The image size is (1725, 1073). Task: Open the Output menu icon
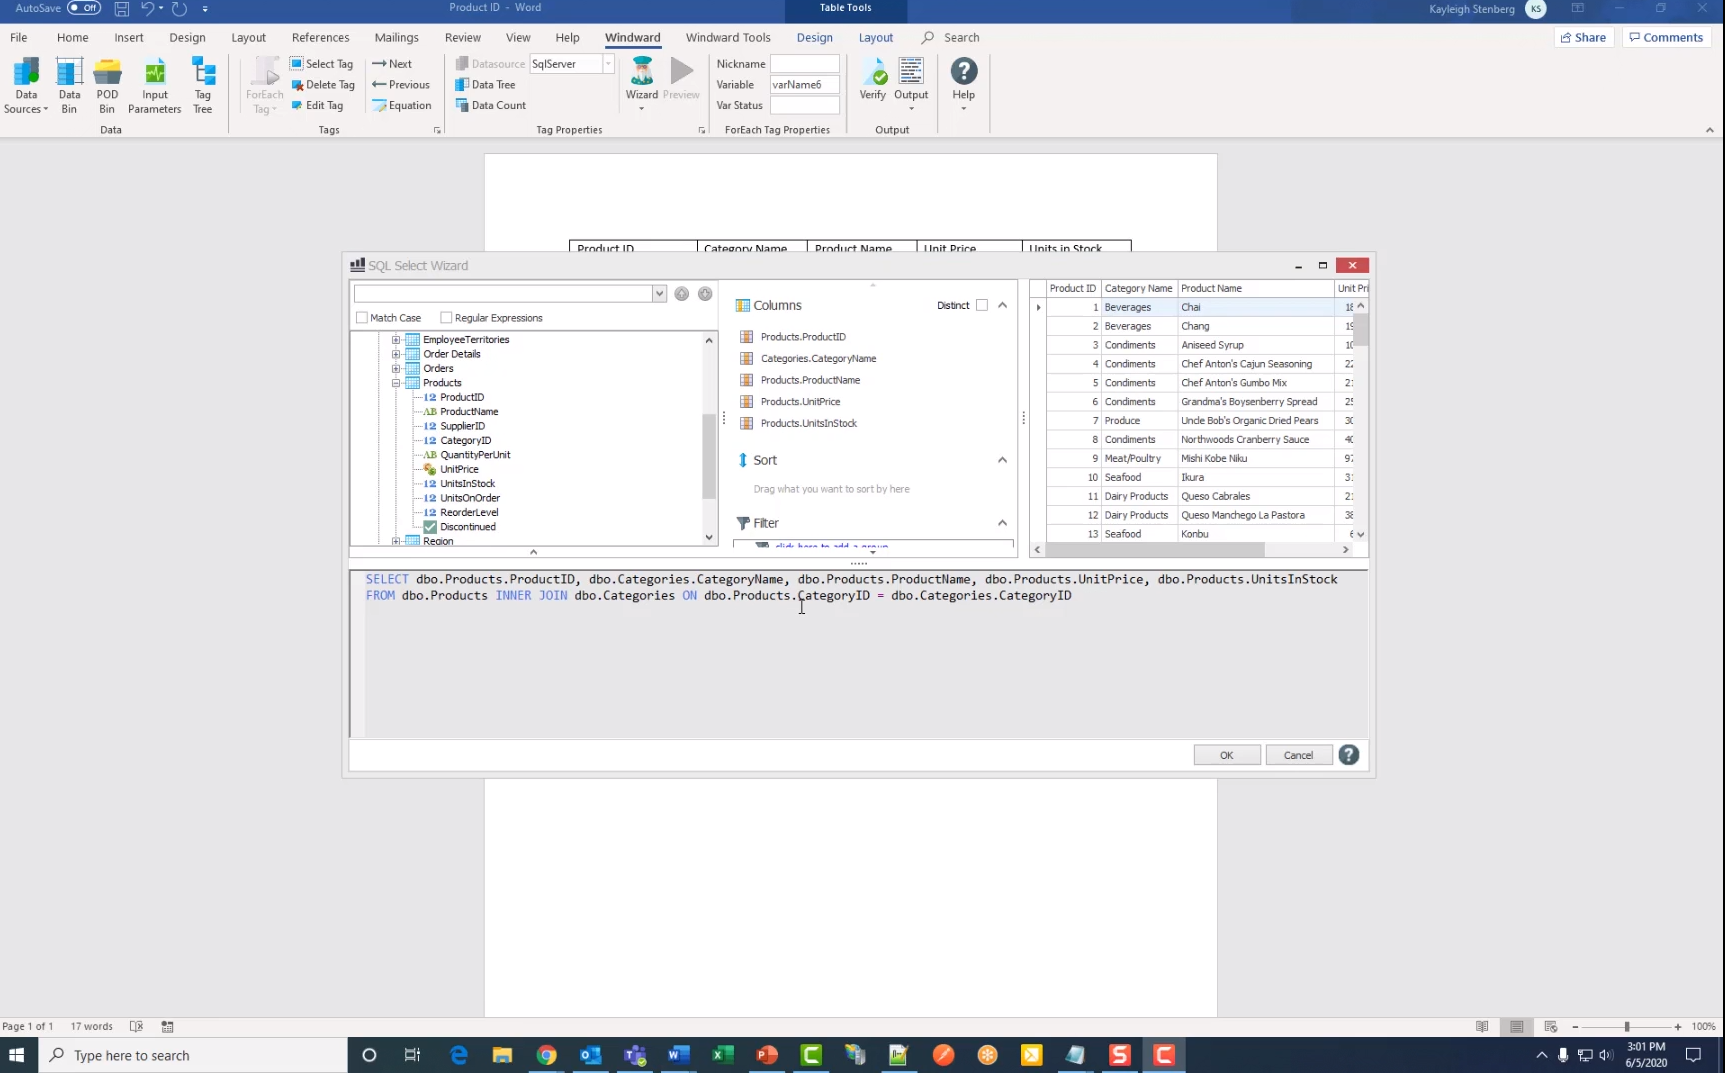911,84
